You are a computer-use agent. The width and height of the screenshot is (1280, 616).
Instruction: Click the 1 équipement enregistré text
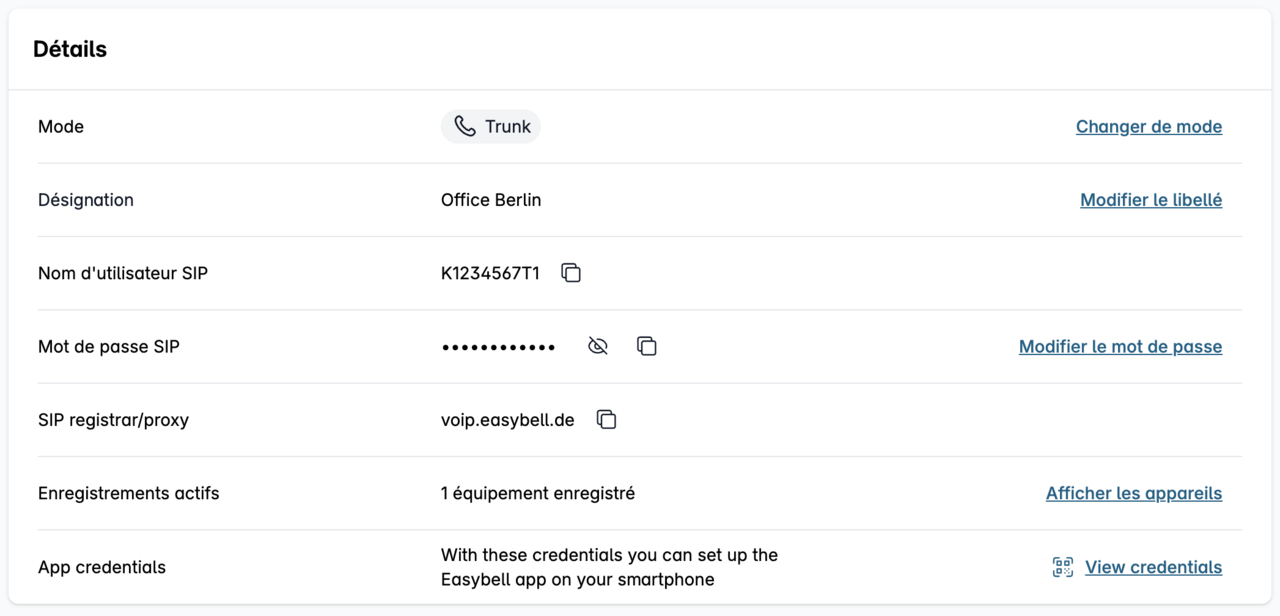pyautogui.click(x=538, y=493)
